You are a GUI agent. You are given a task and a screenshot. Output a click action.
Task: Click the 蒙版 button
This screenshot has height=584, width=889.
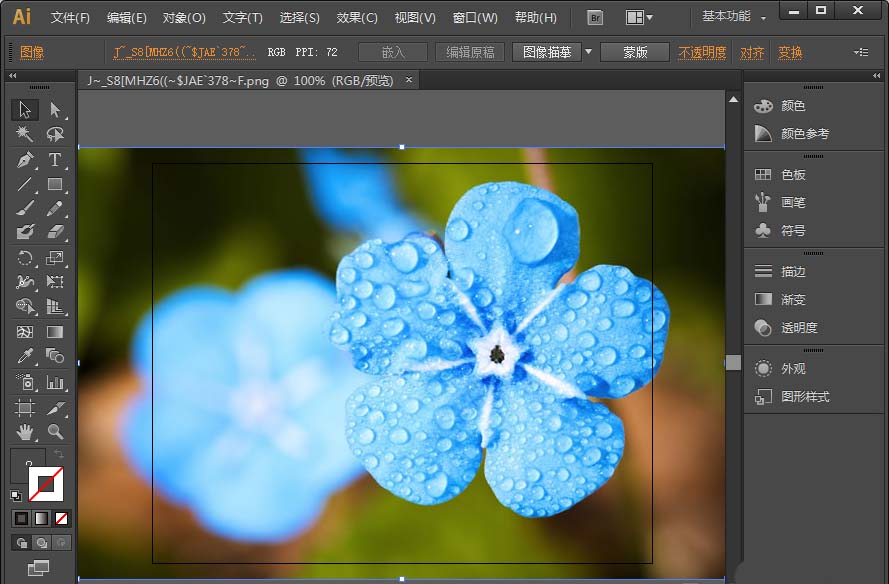[x=635, y=52]
